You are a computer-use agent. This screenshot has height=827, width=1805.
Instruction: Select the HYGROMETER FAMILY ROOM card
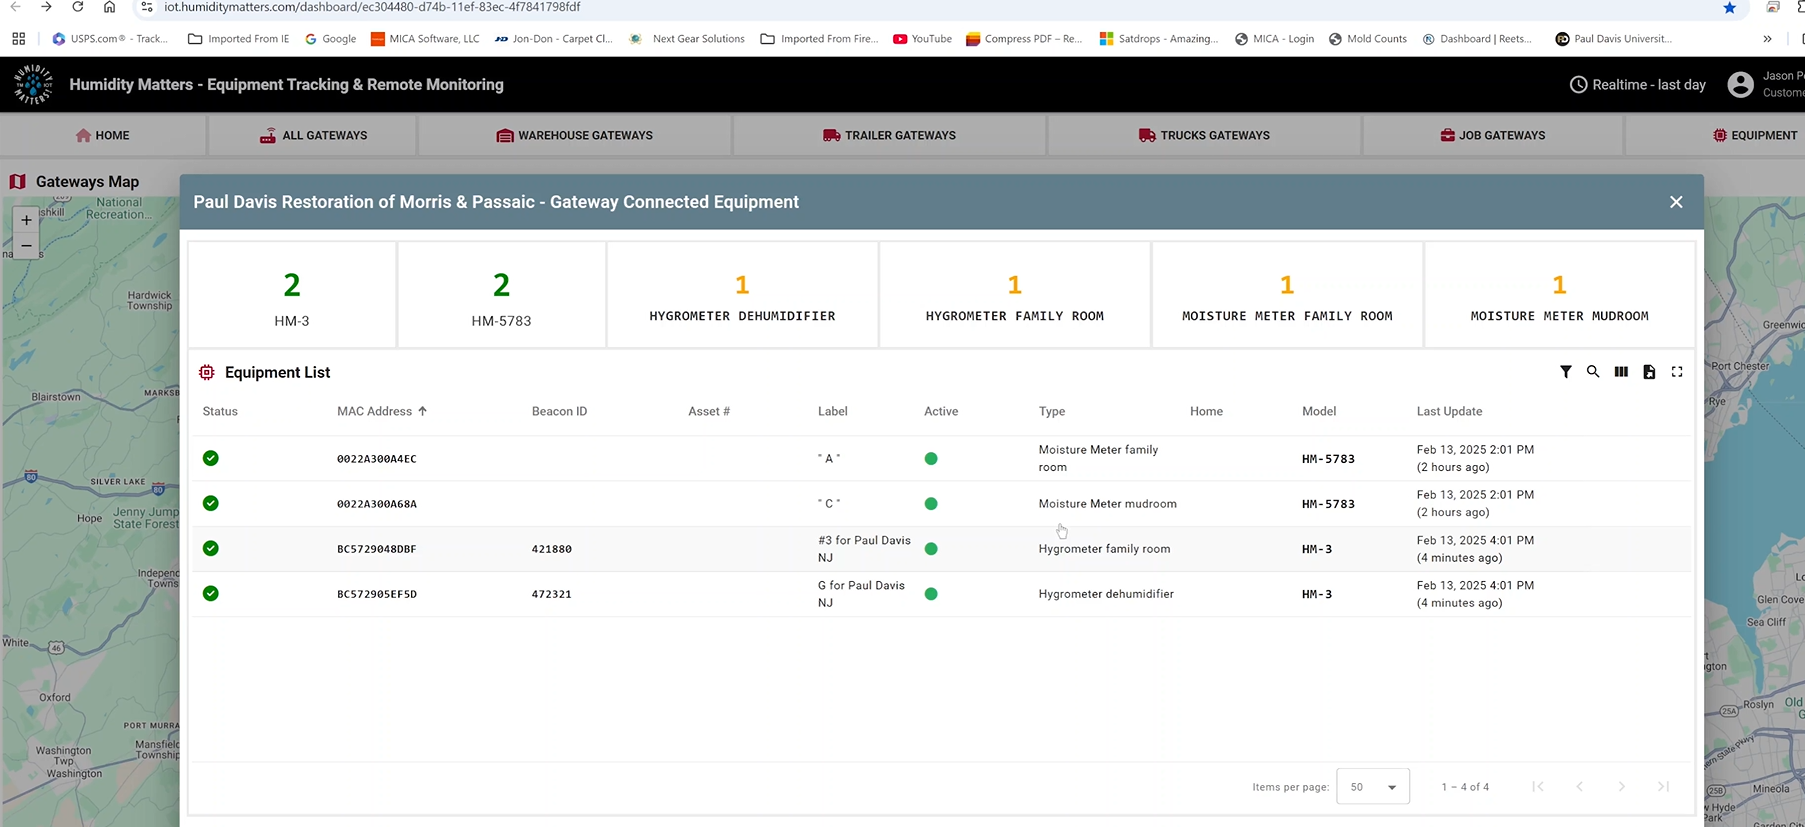coord(1014,295)
